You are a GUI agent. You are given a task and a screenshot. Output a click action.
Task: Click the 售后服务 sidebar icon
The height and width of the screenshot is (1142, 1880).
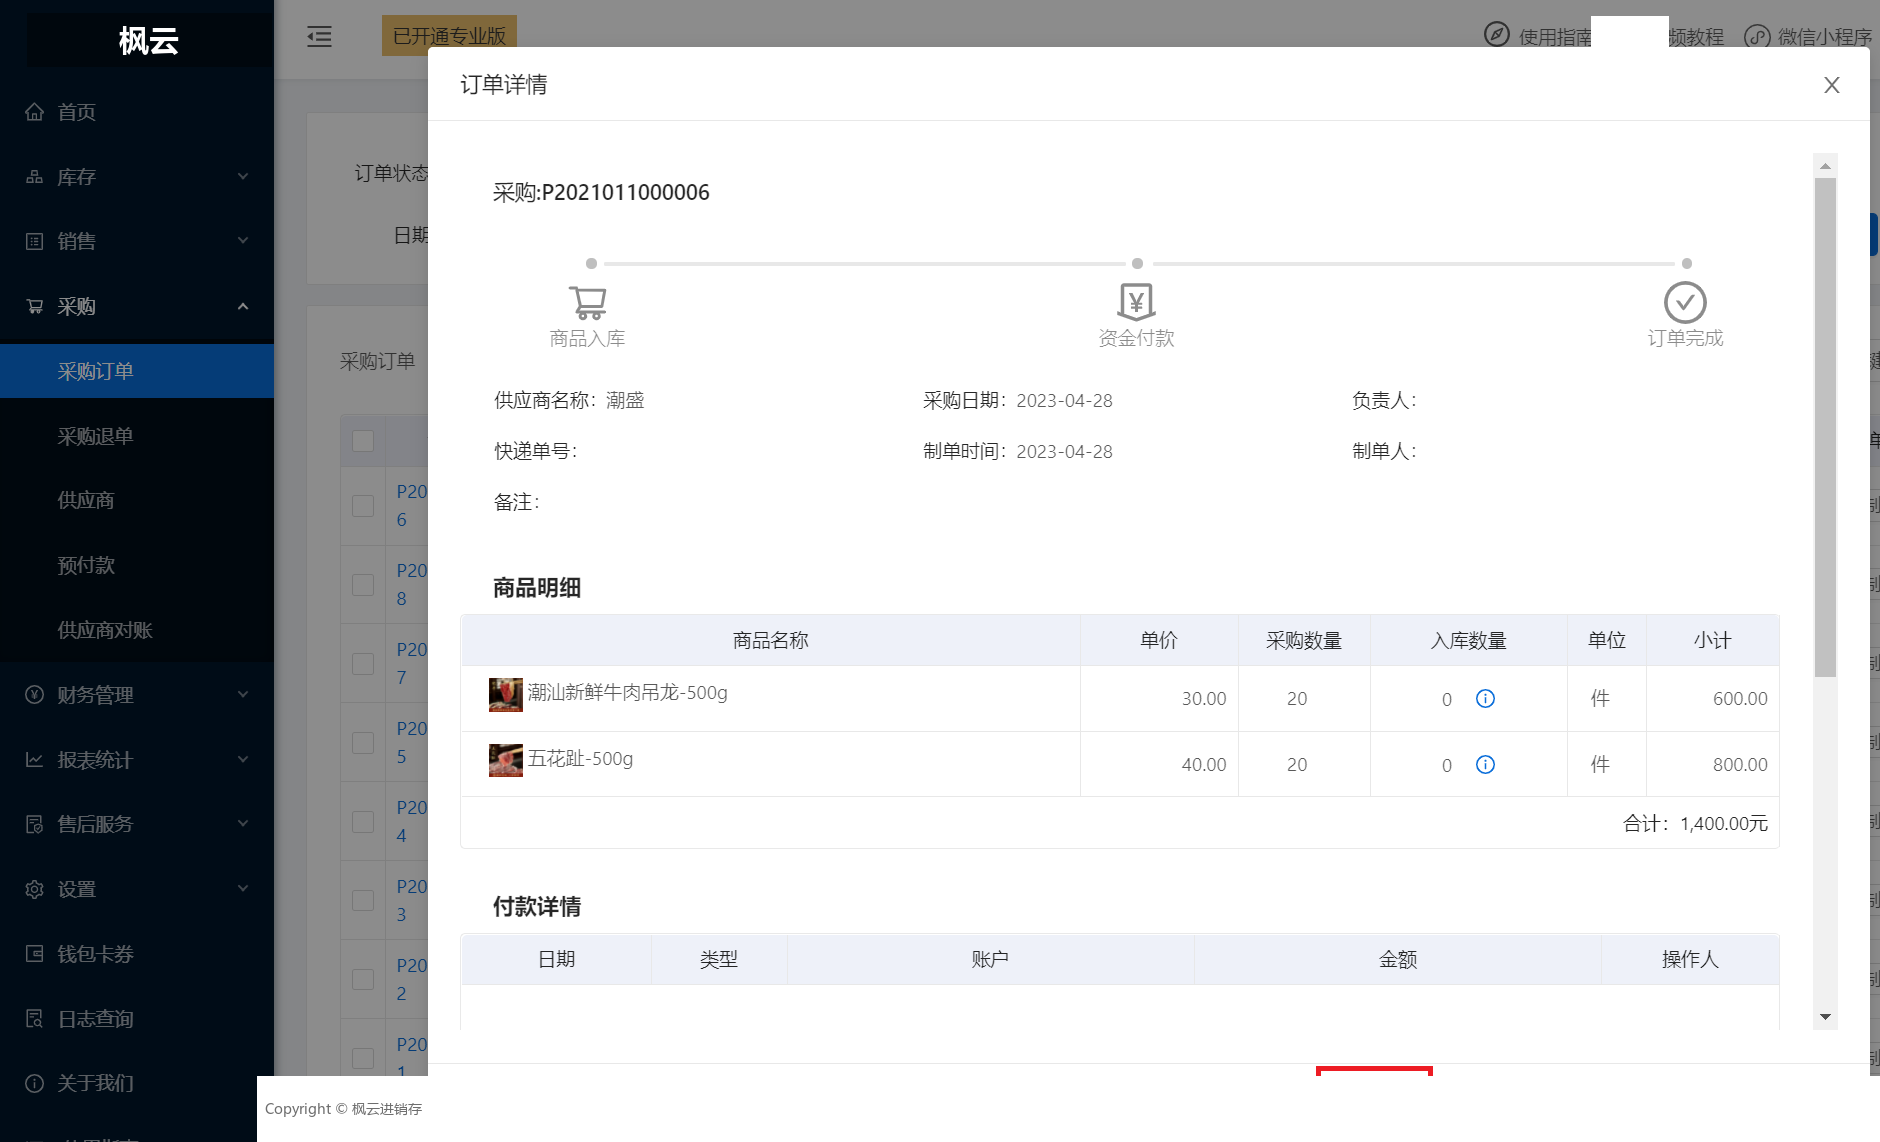pyautogui.click(x=34, y=824)
